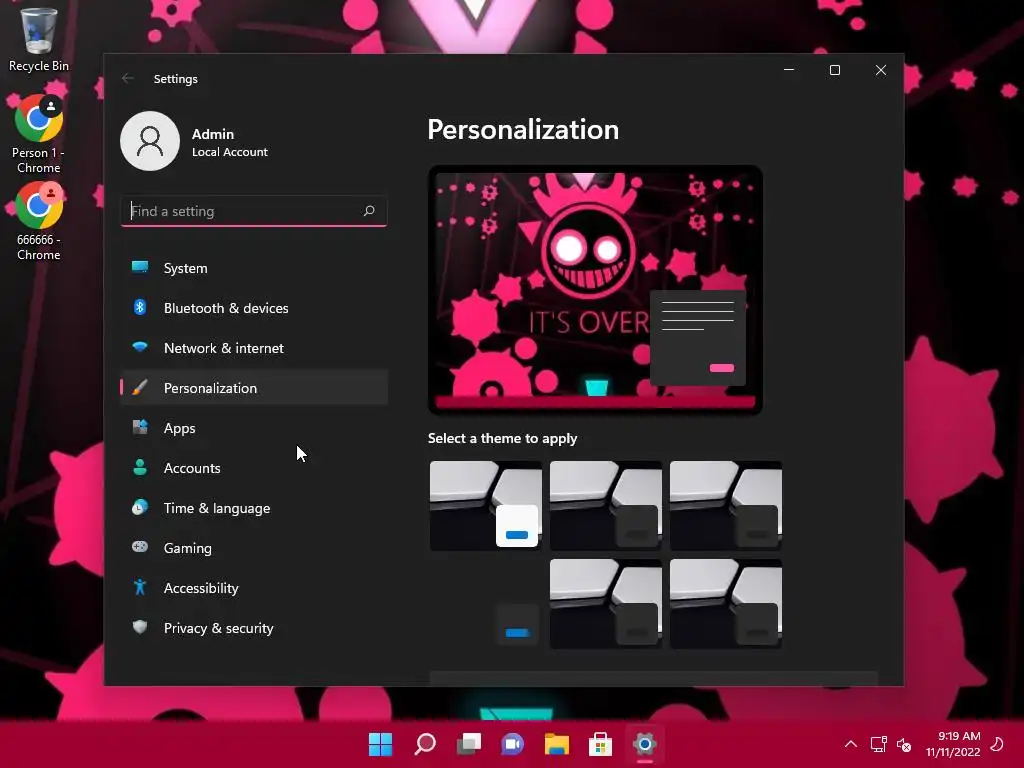Click the Admin Local Account name

click(229, 142)
